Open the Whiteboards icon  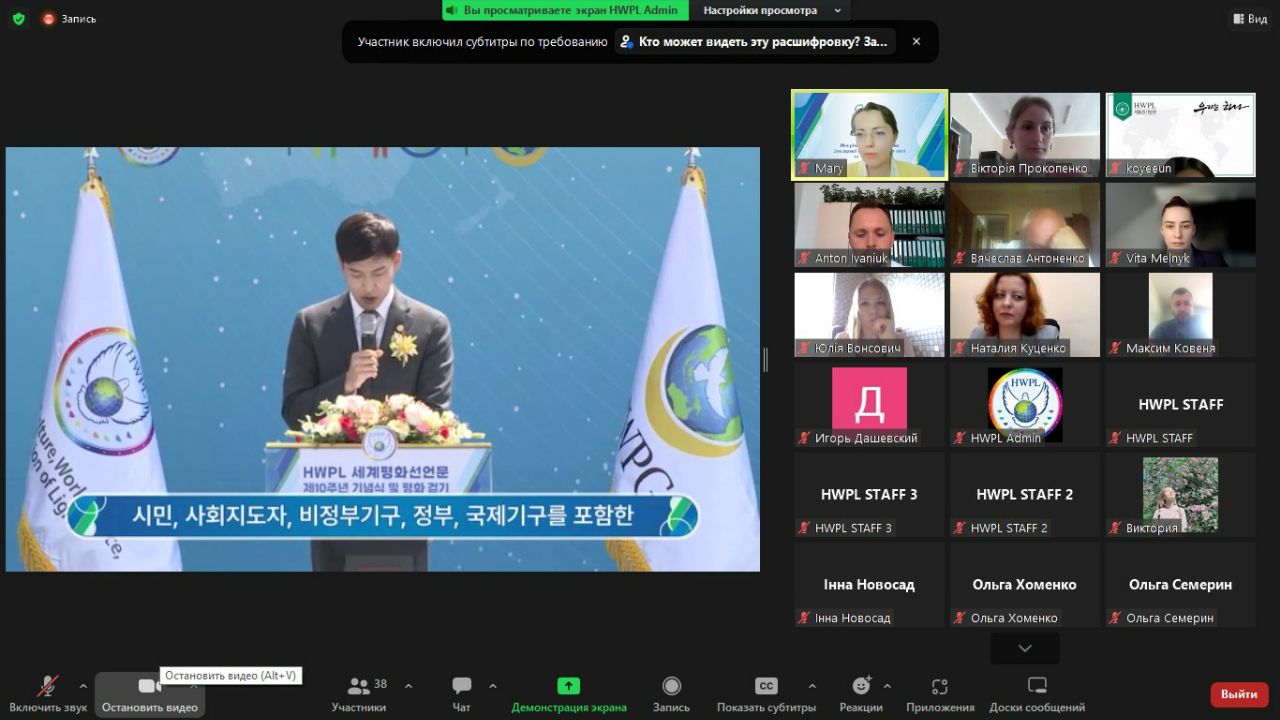1037,686
